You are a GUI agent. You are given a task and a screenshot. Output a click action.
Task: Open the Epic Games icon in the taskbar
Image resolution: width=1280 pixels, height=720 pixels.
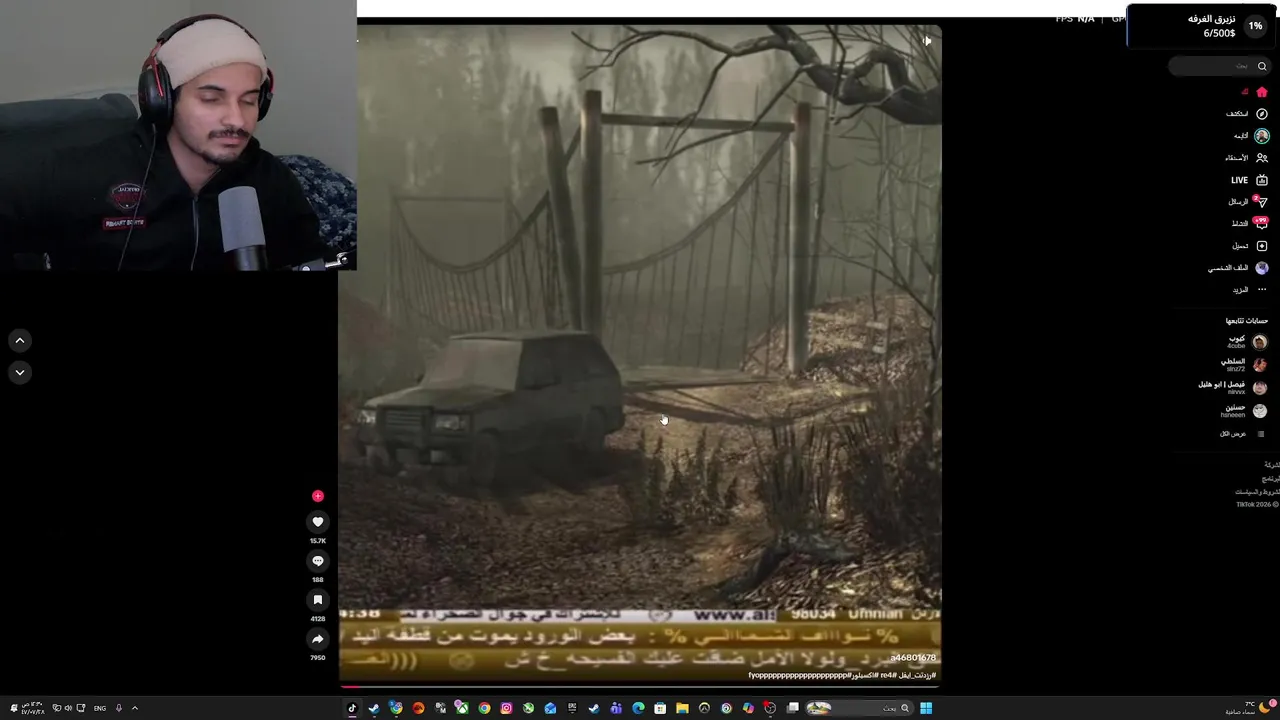tap(572, 708)
